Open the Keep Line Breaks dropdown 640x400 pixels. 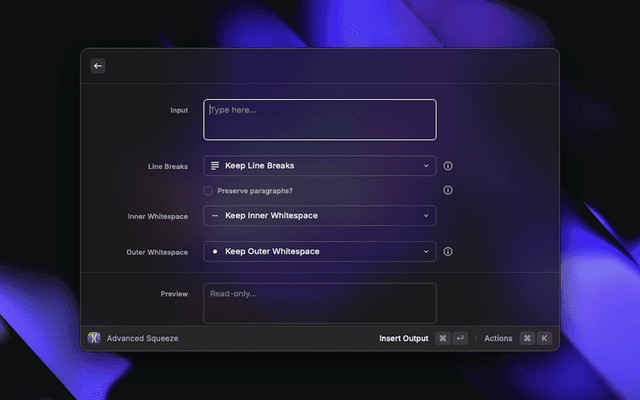click(x=320, y=166)
